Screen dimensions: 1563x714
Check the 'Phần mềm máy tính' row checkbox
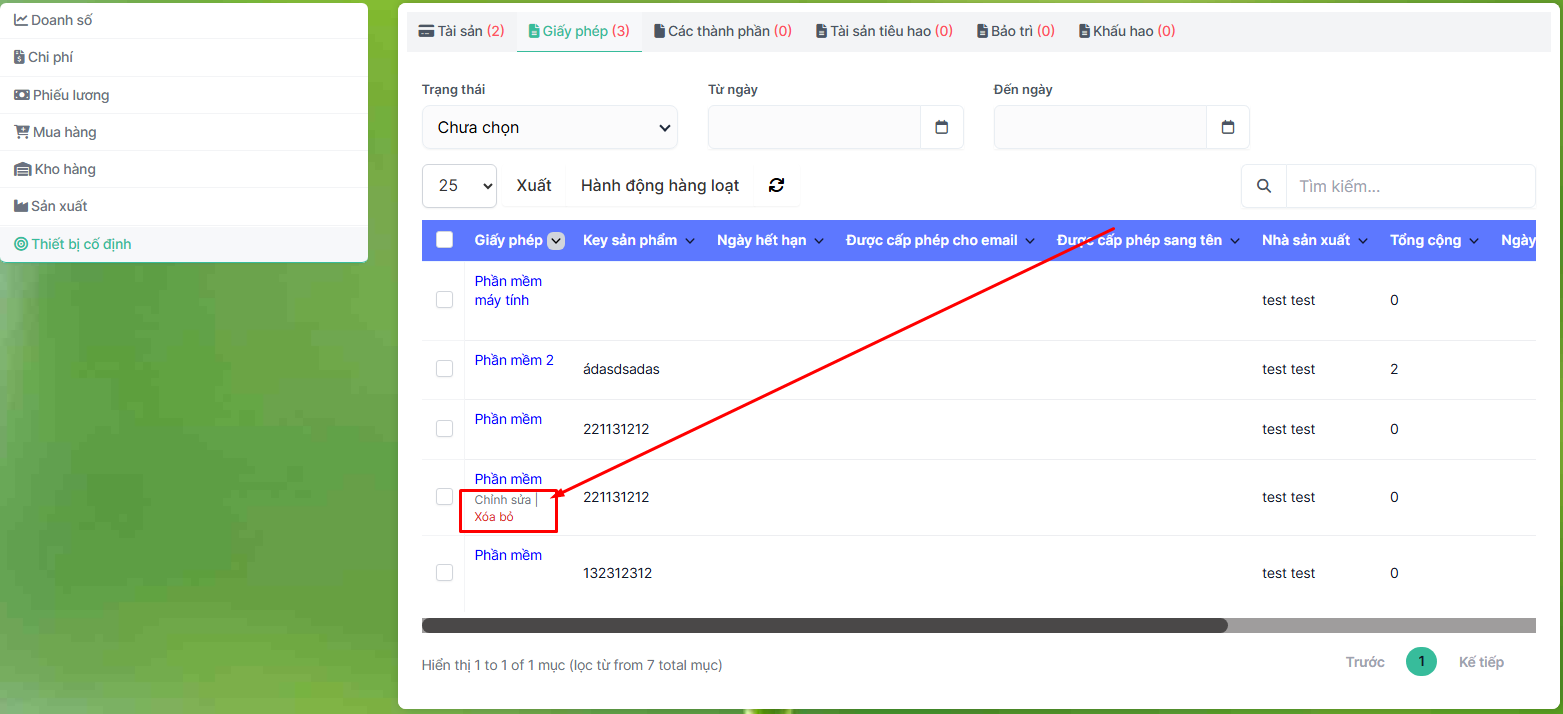445,300
